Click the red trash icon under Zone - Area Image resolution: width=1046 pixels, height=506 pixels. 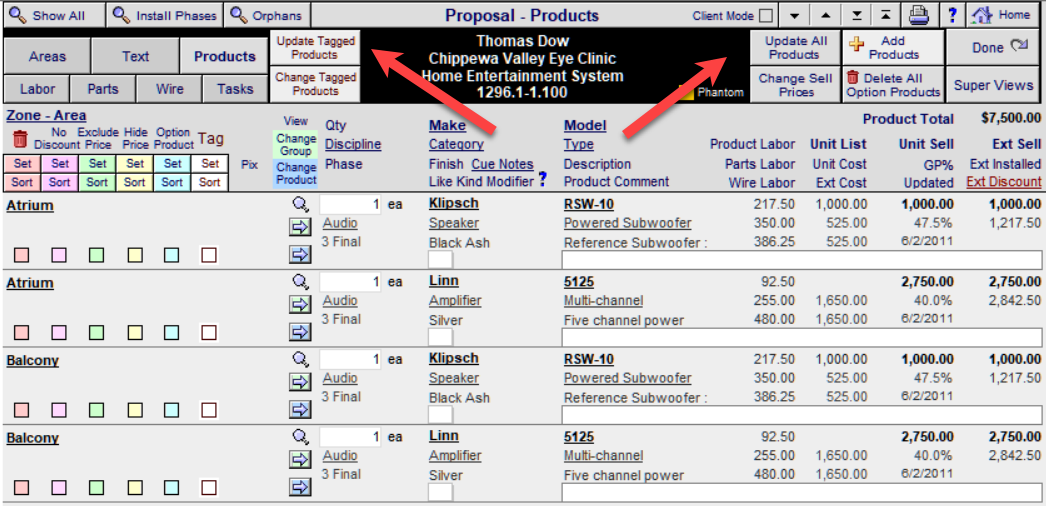(21, 139)
